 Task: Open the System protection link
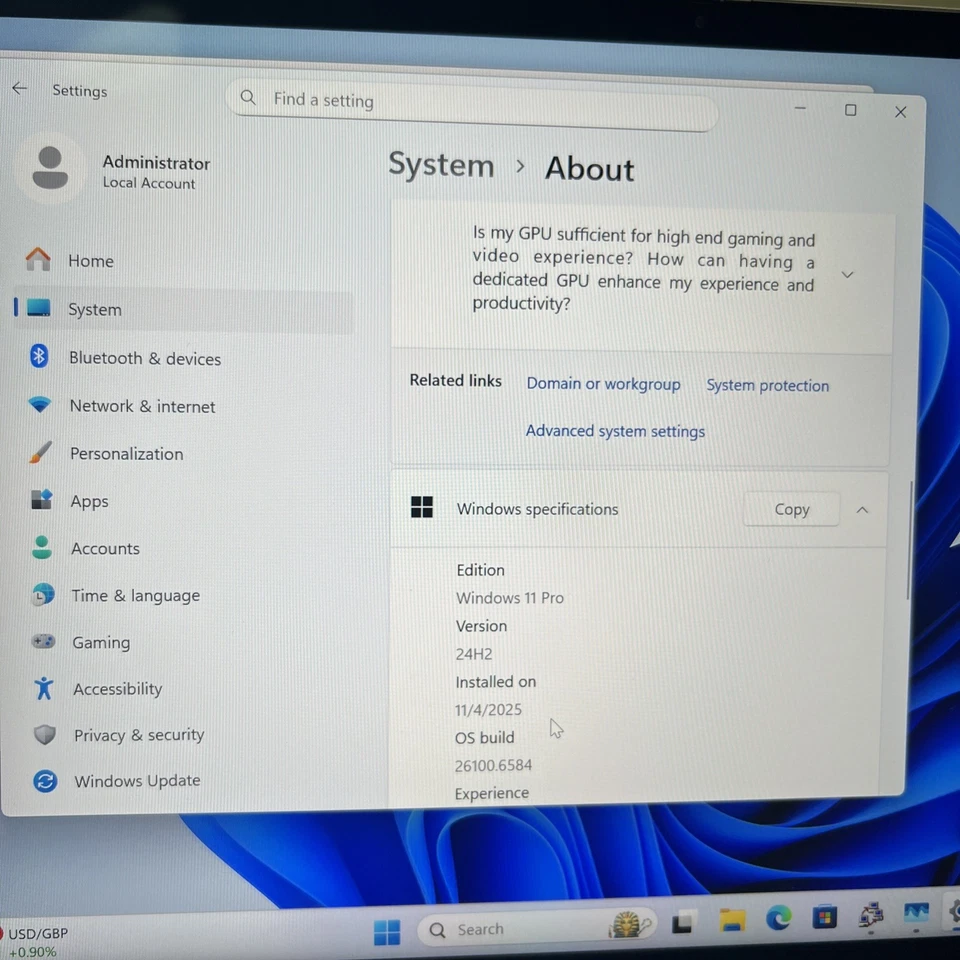(x=767, y=385)
